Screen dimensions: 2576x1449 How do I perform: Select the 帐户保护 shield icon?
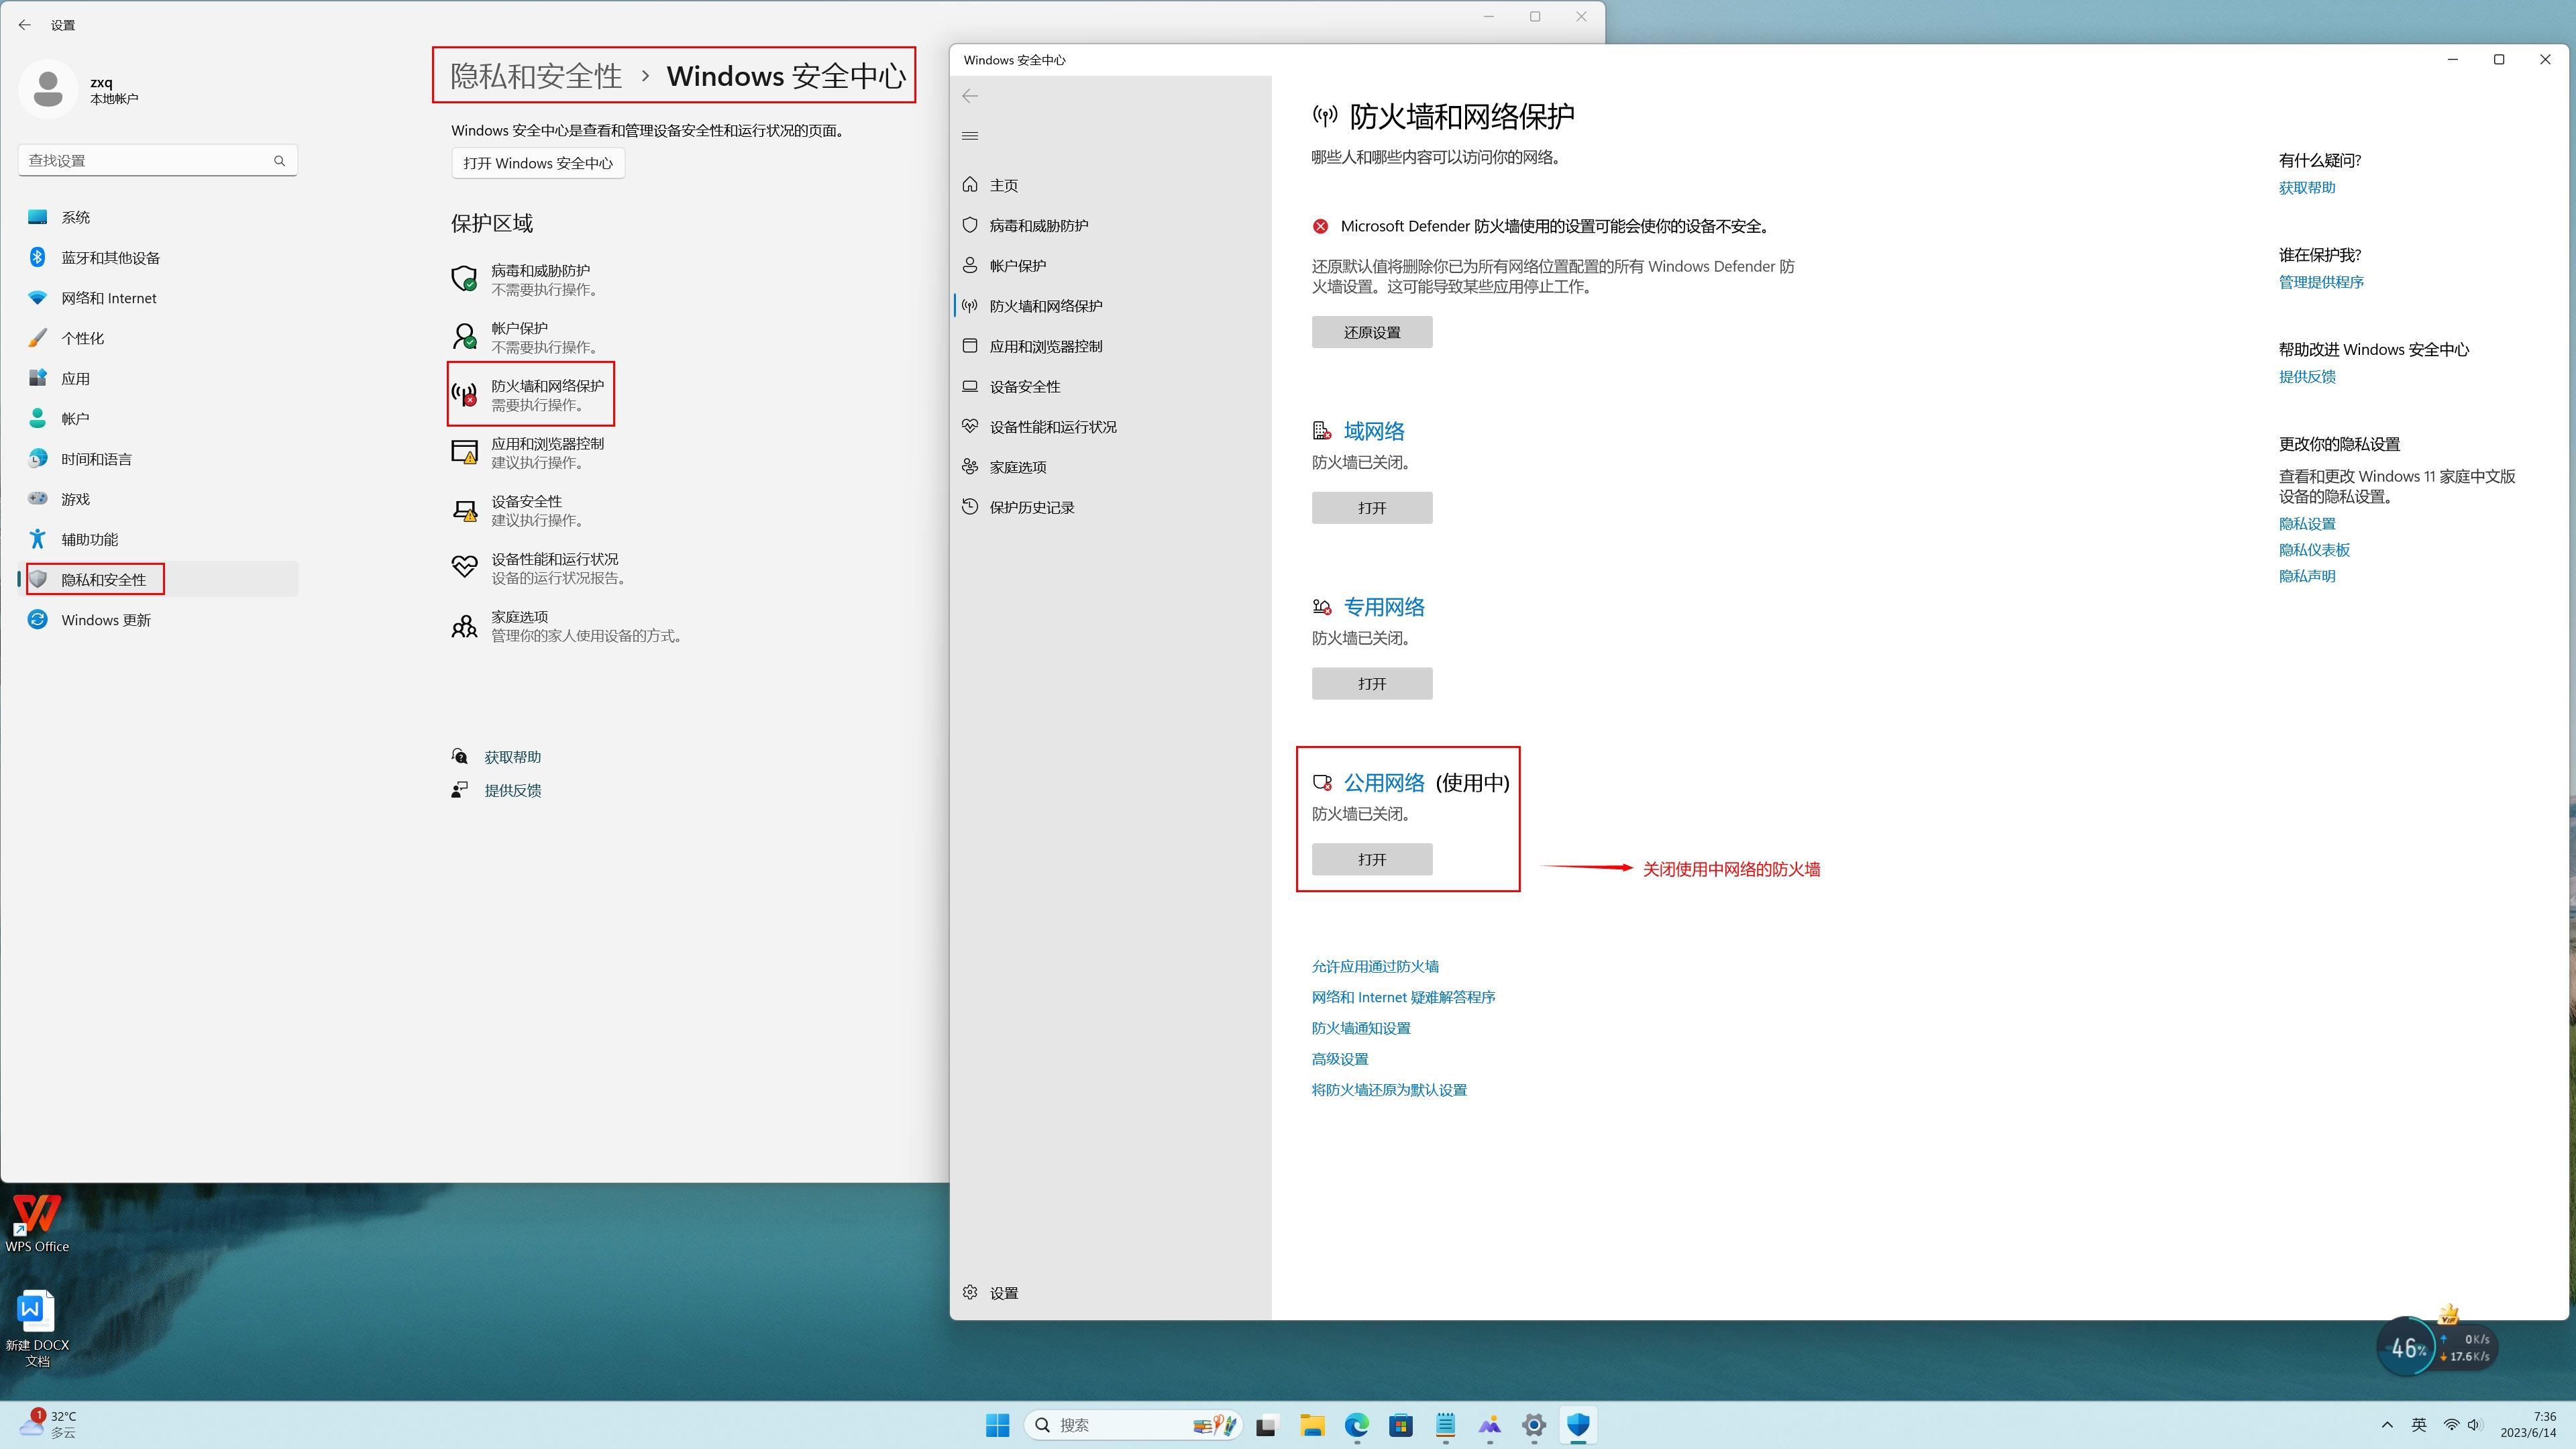969,265
